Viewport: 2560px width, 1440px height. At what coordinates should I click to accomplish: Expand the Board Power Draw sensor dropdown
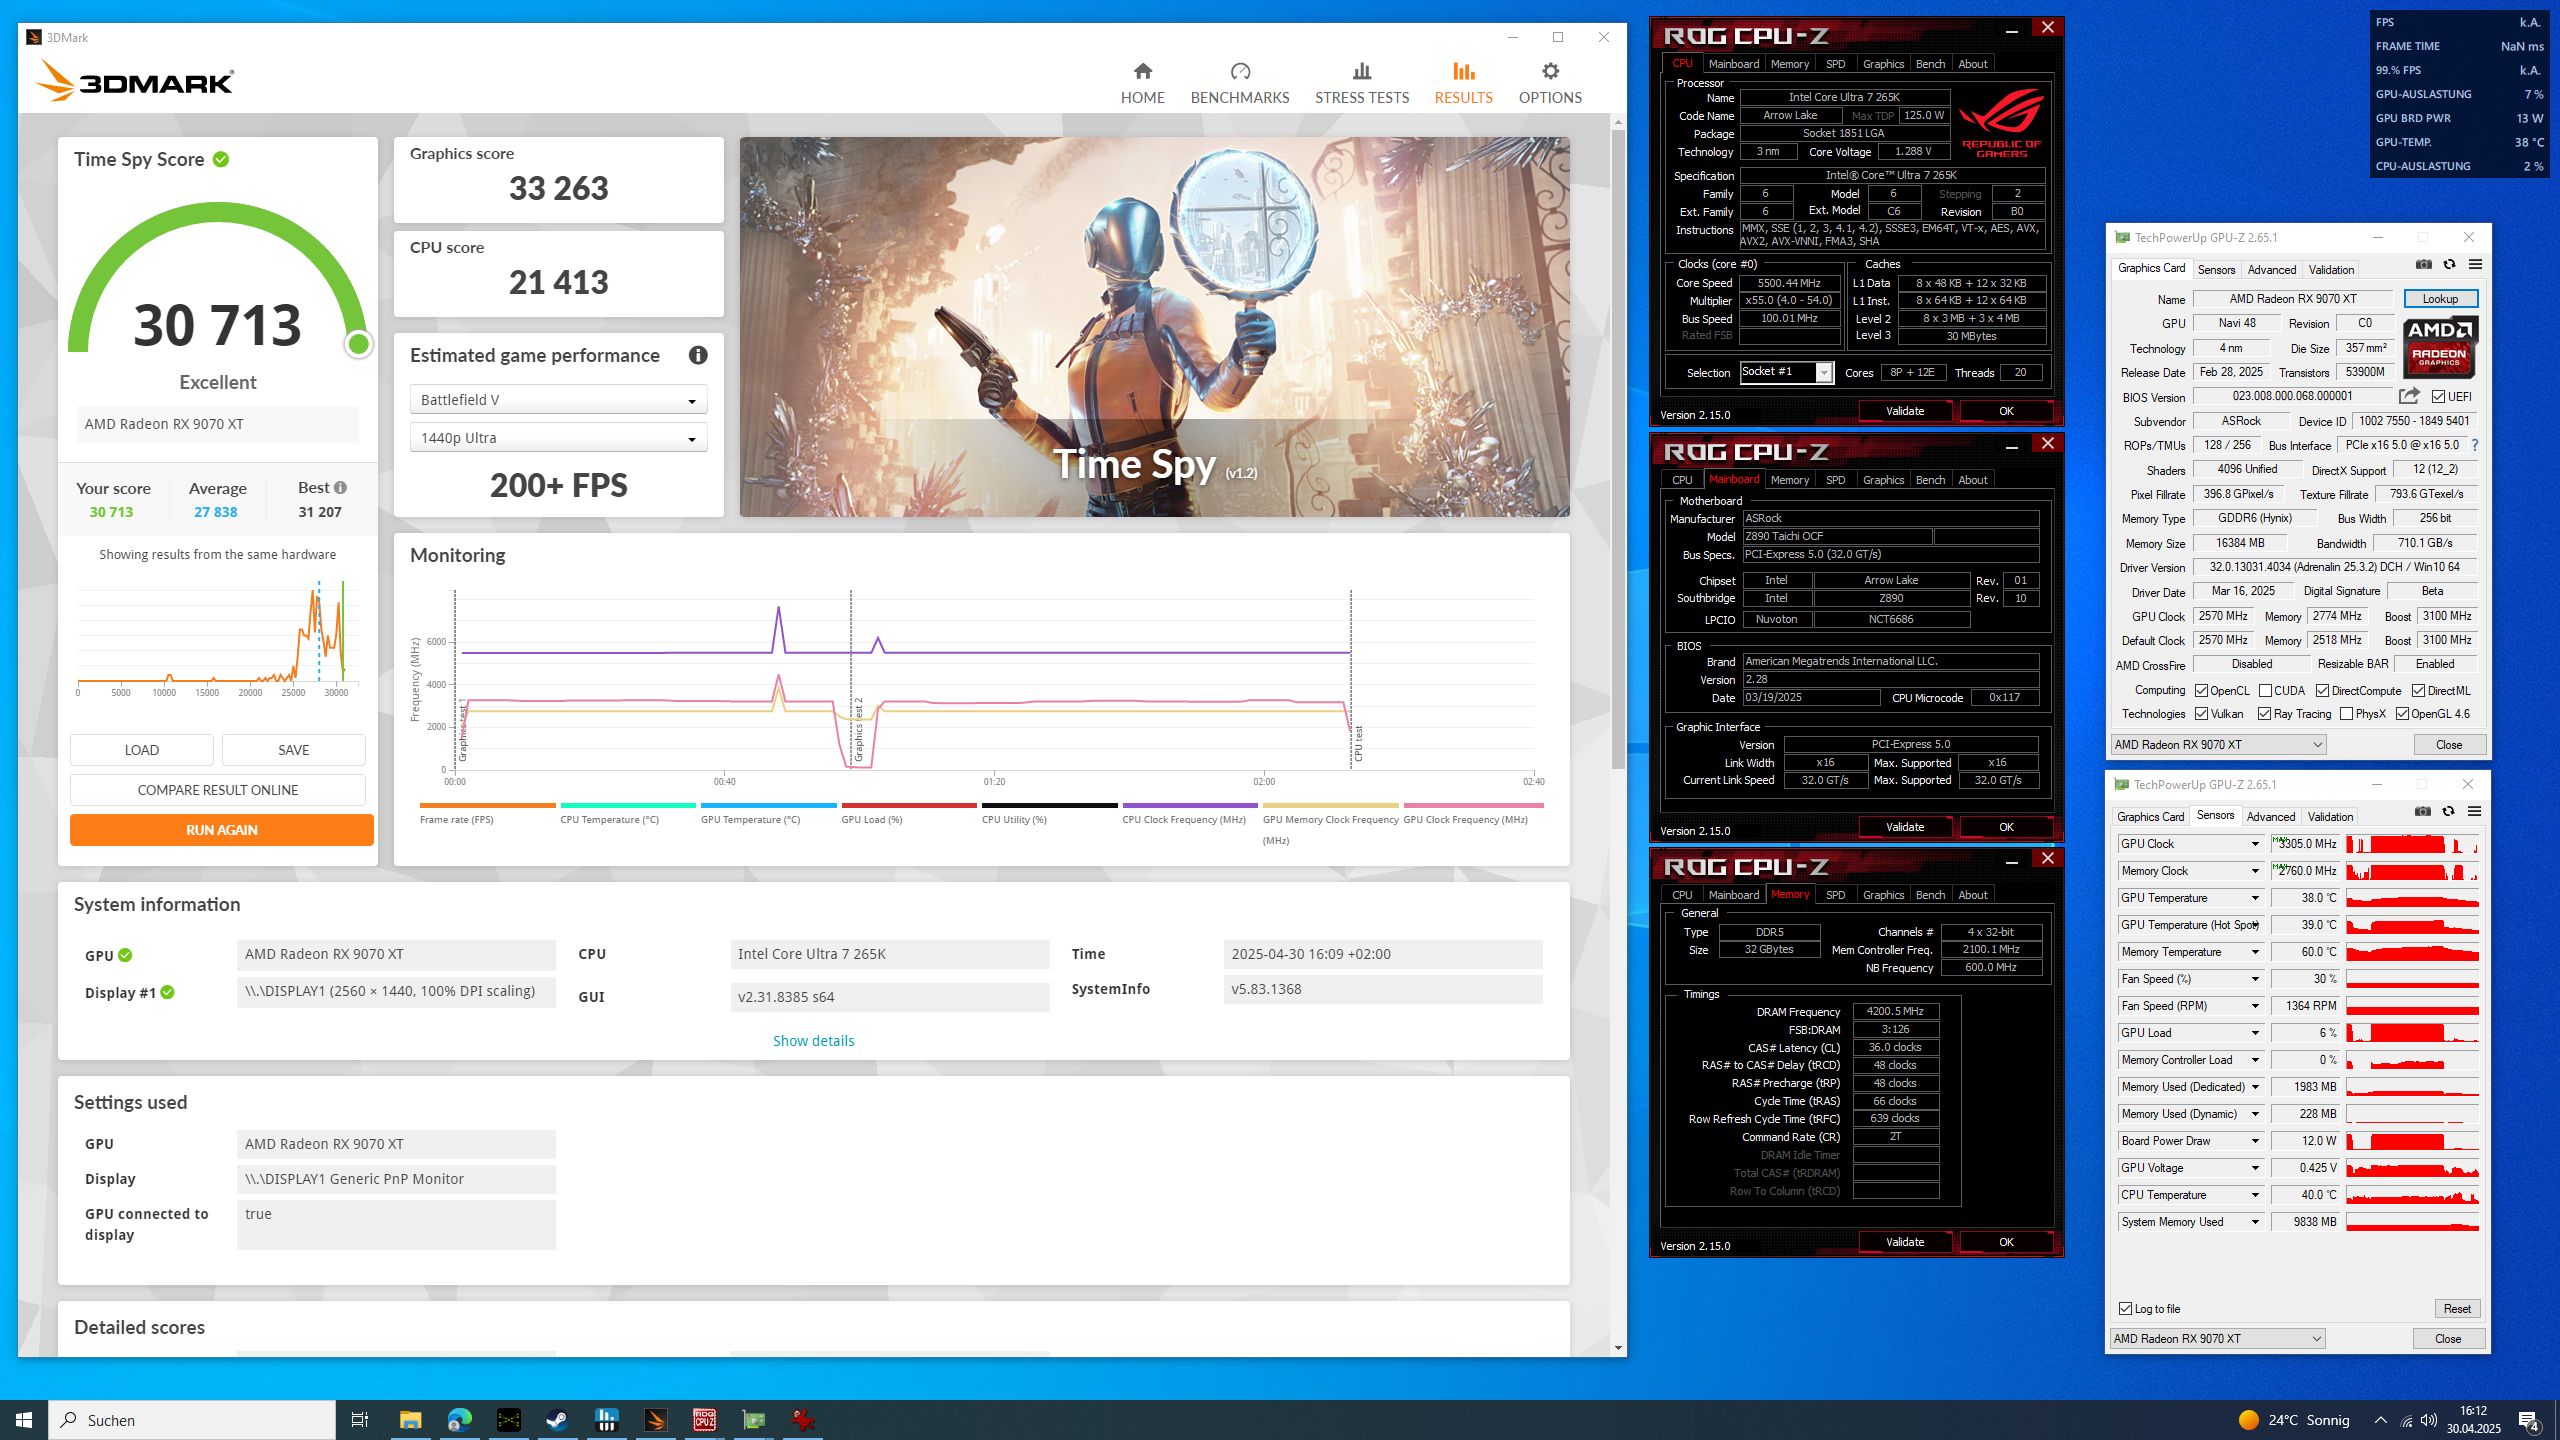[x=2255, y=1141]
